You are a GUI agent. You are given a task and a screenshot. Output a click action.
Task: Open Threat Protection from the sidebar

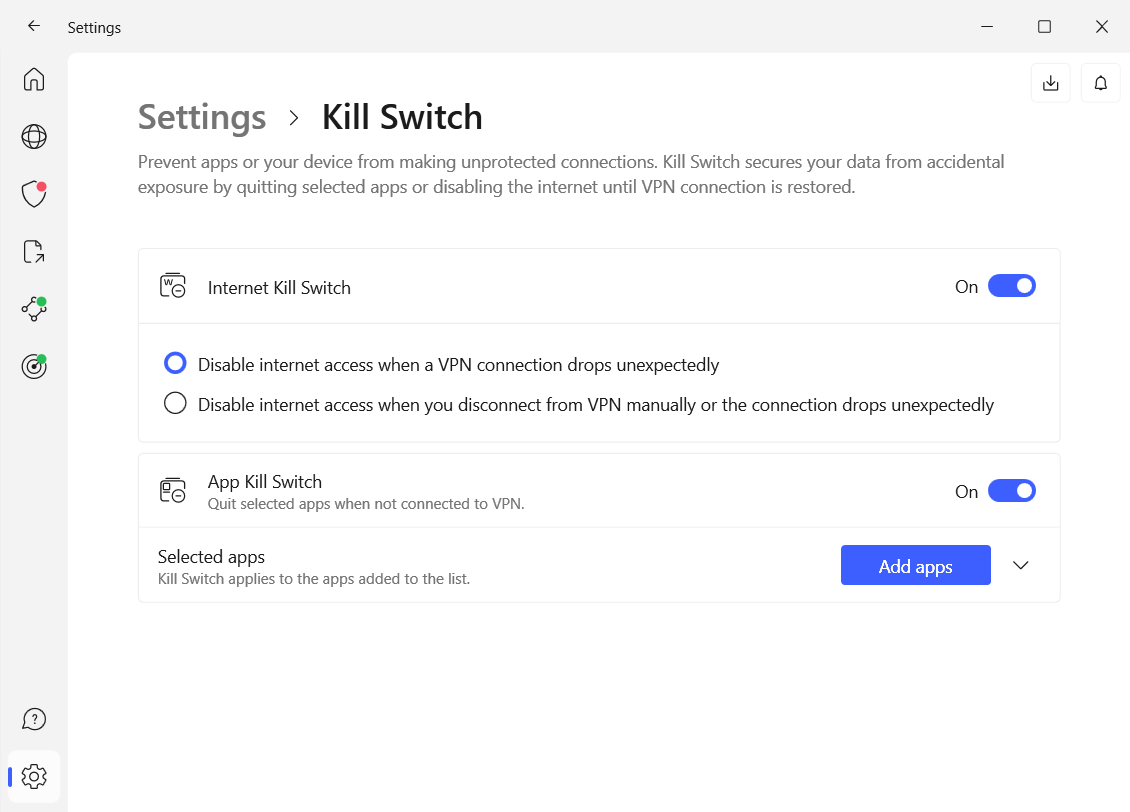tap(33, 194)
